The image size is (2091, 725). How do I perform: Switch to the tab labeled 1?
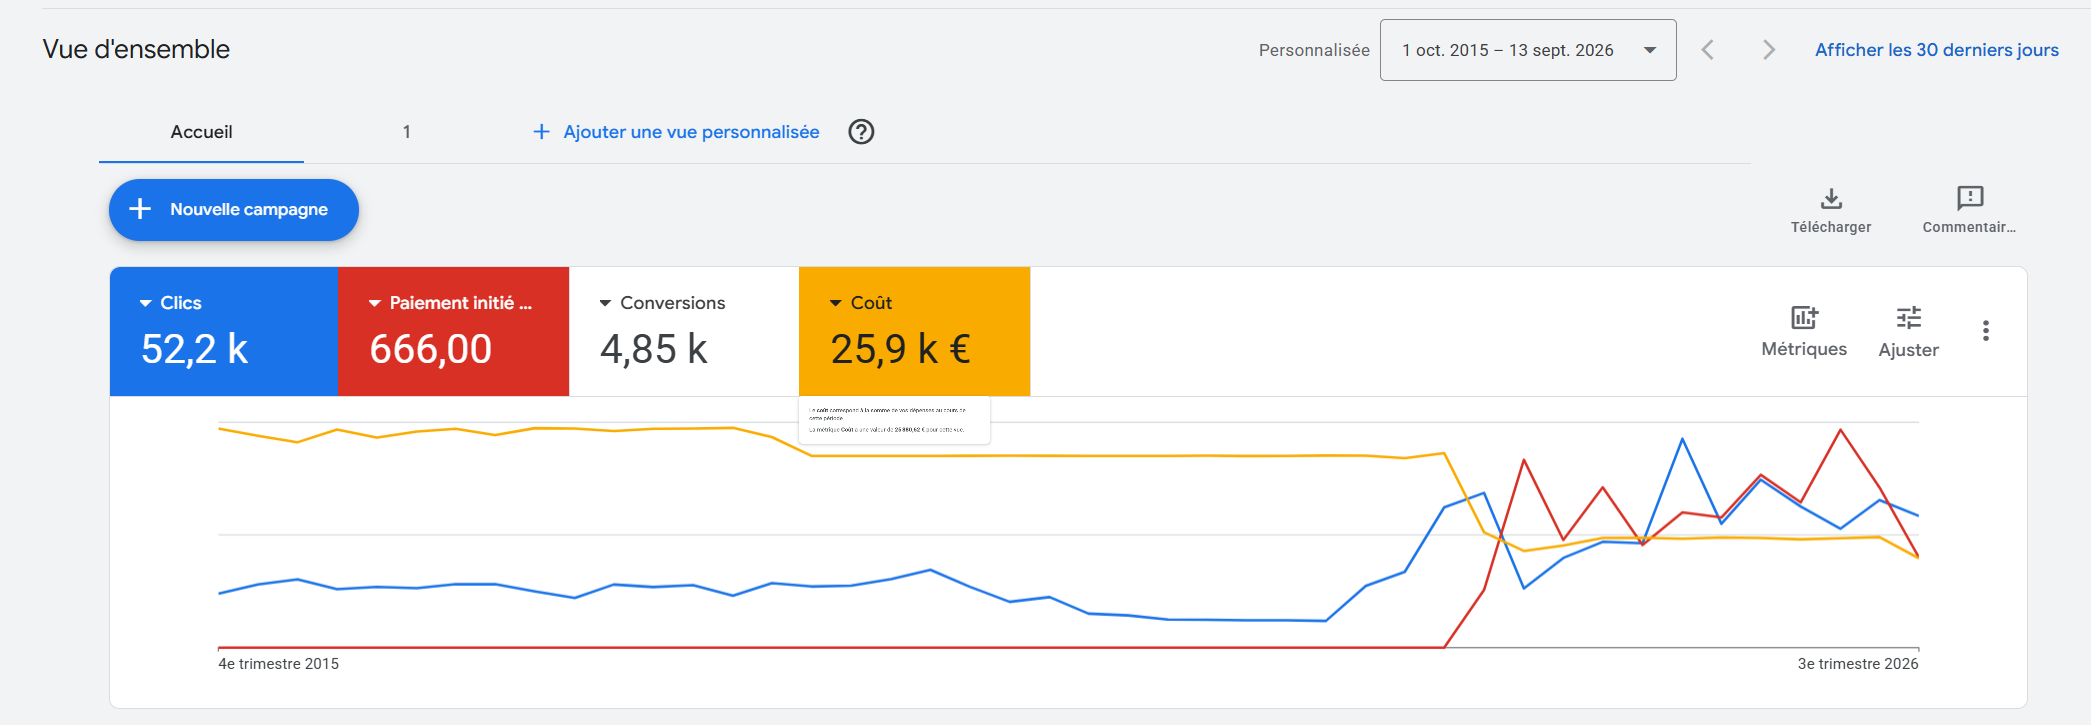tap(407, 132)
